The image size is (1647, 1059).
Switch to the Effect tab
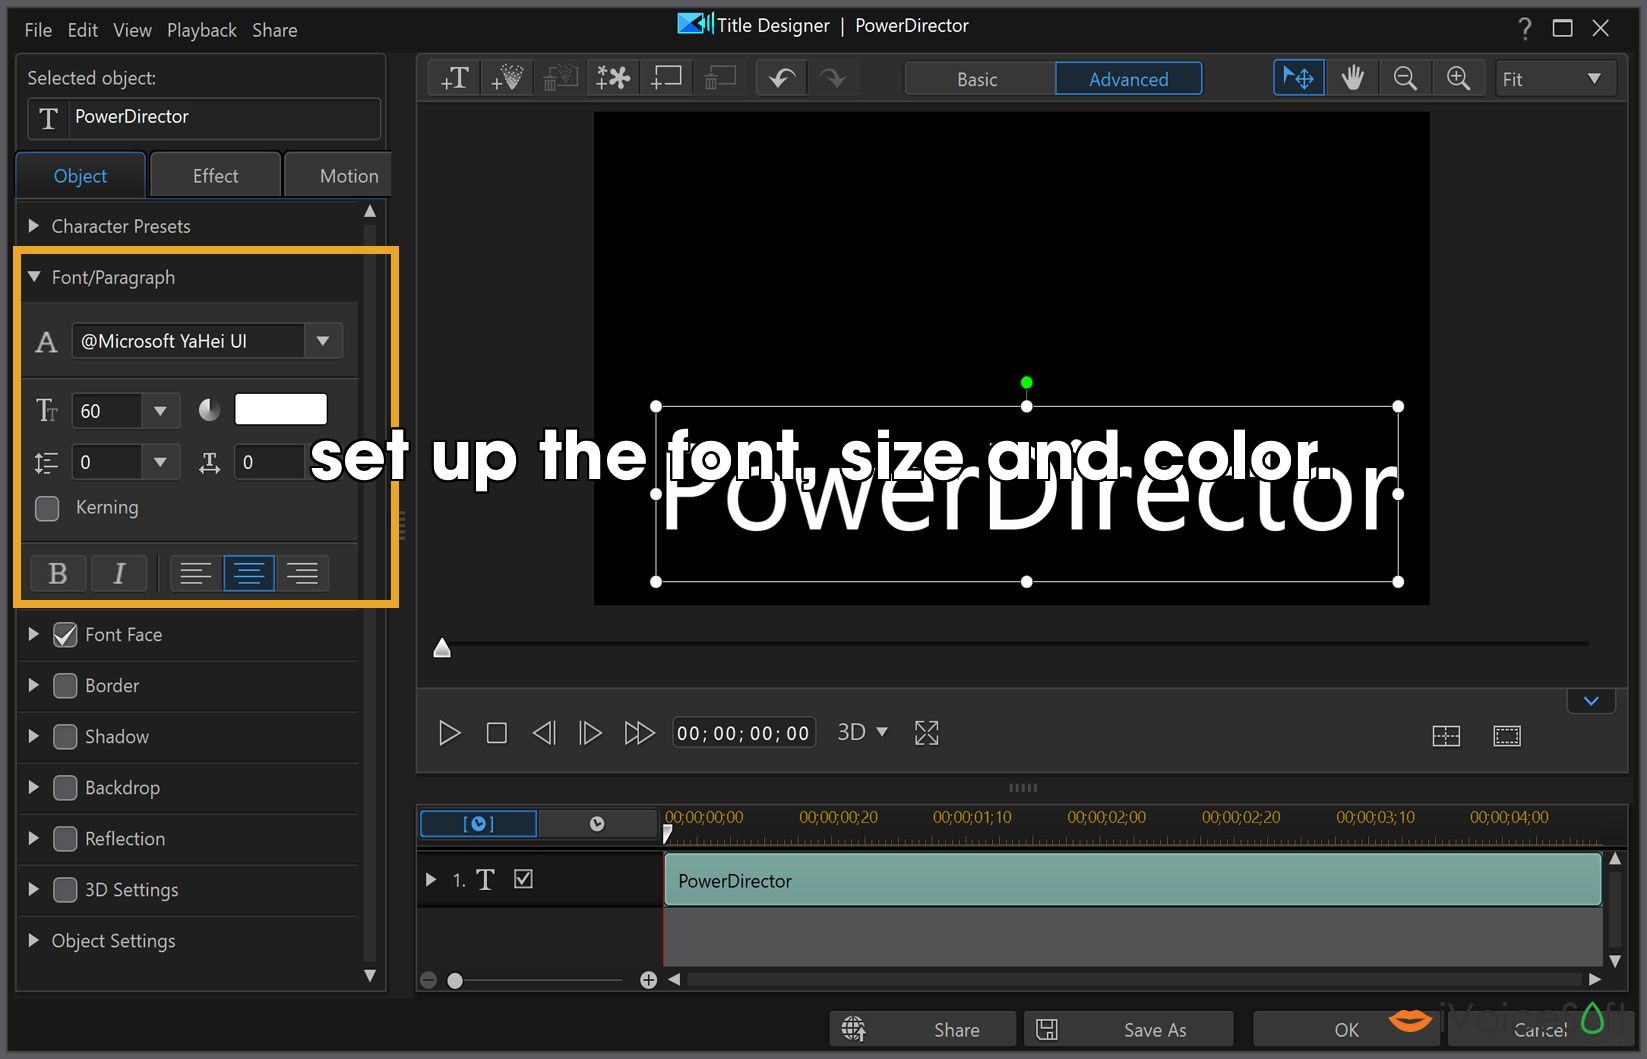pos(215,176)
